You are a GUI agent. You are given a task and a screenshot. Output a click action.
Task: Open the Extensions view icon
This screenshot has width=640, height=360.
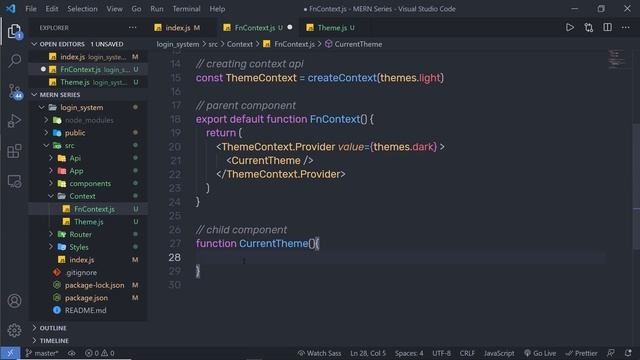(x=14, y=151)
